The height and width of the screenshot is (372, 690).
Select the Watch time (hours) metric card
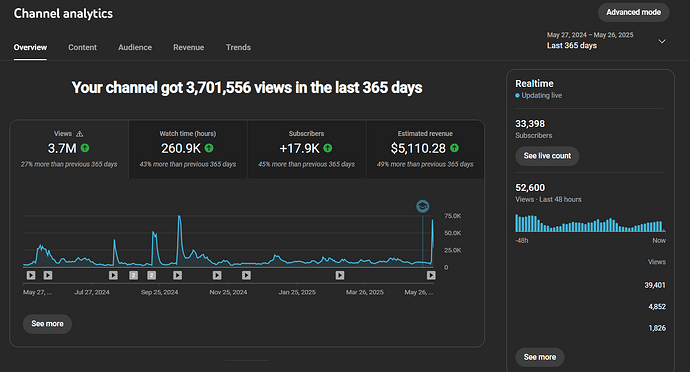pos(188,149)
